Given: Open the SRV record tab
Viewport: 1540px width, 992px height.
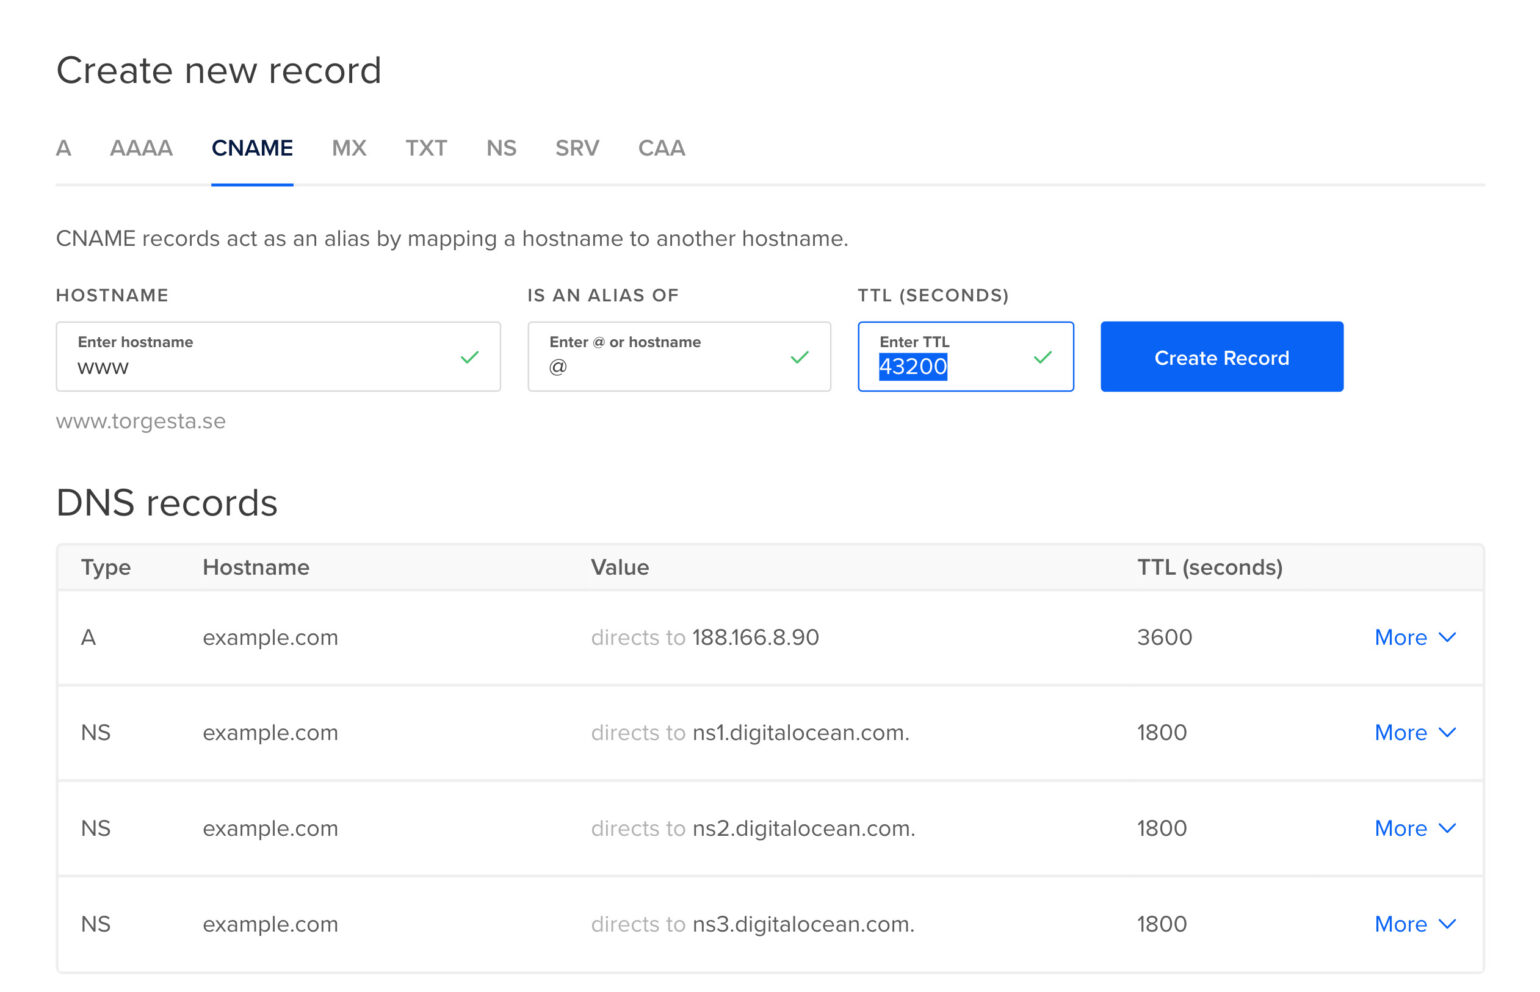Looking at the screenshot, I should point(577,148).
